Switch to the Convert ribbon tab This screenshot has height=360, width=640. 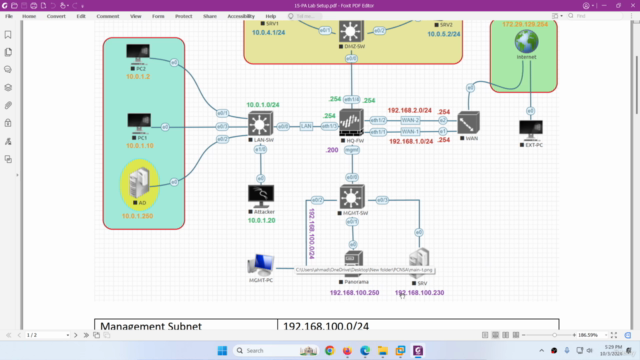[56, 16]
